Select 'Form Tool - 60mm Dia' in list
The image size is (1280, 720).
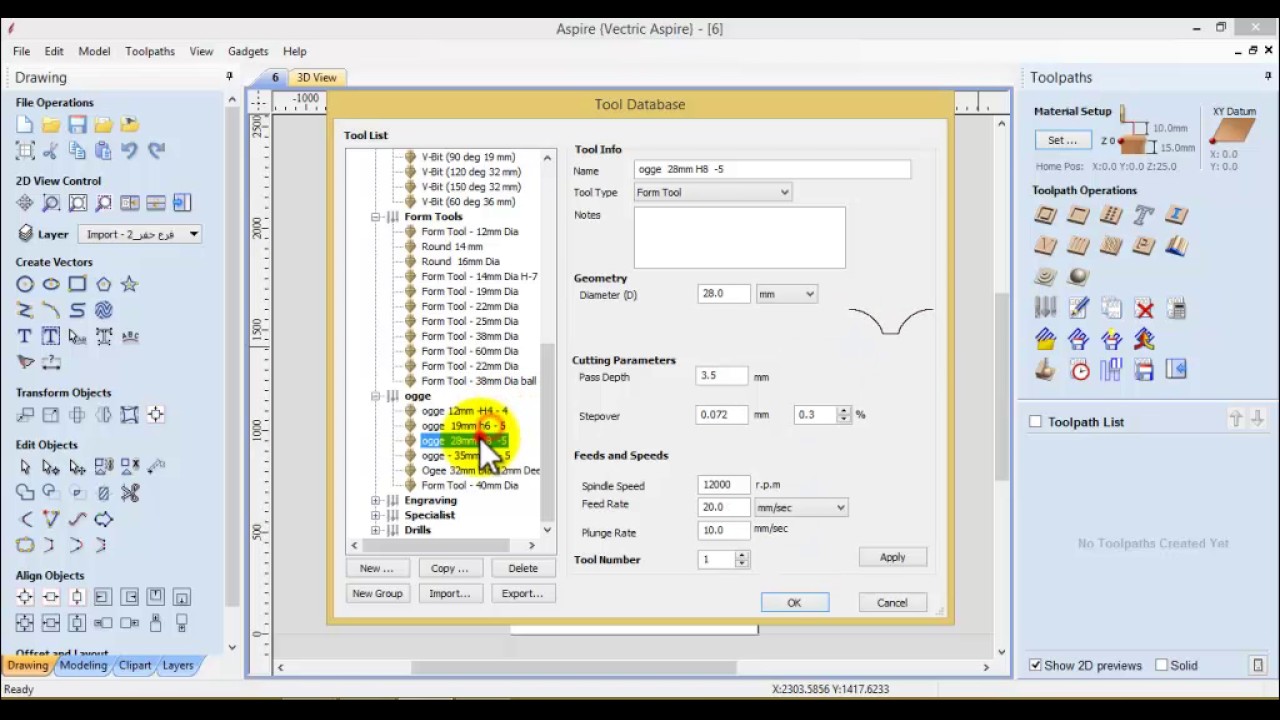(x=470, y=351)
